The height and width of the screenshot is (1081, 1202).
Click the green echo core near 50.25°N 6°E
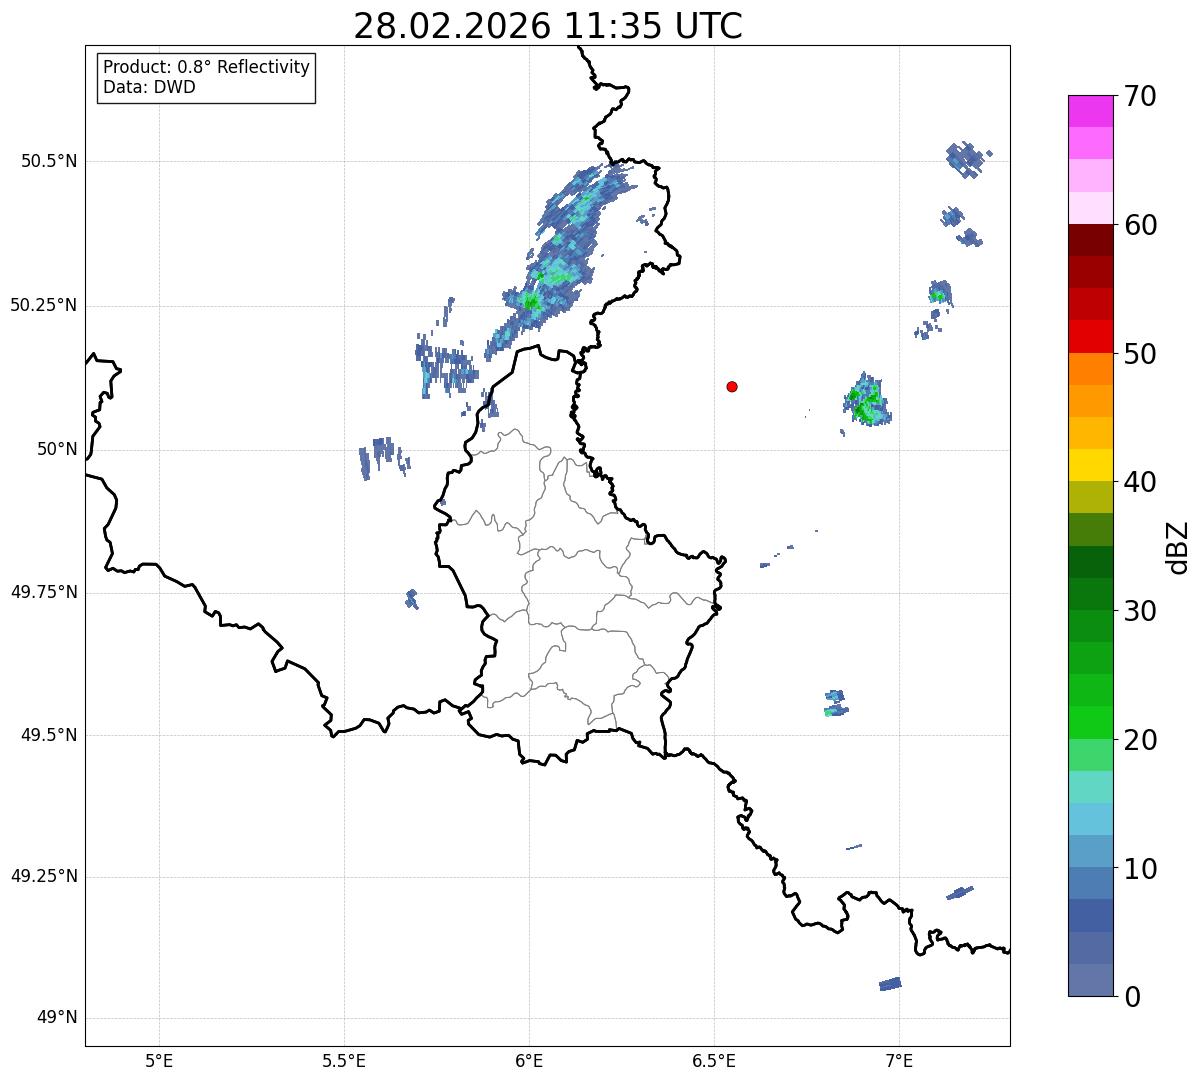coord(531,300)
